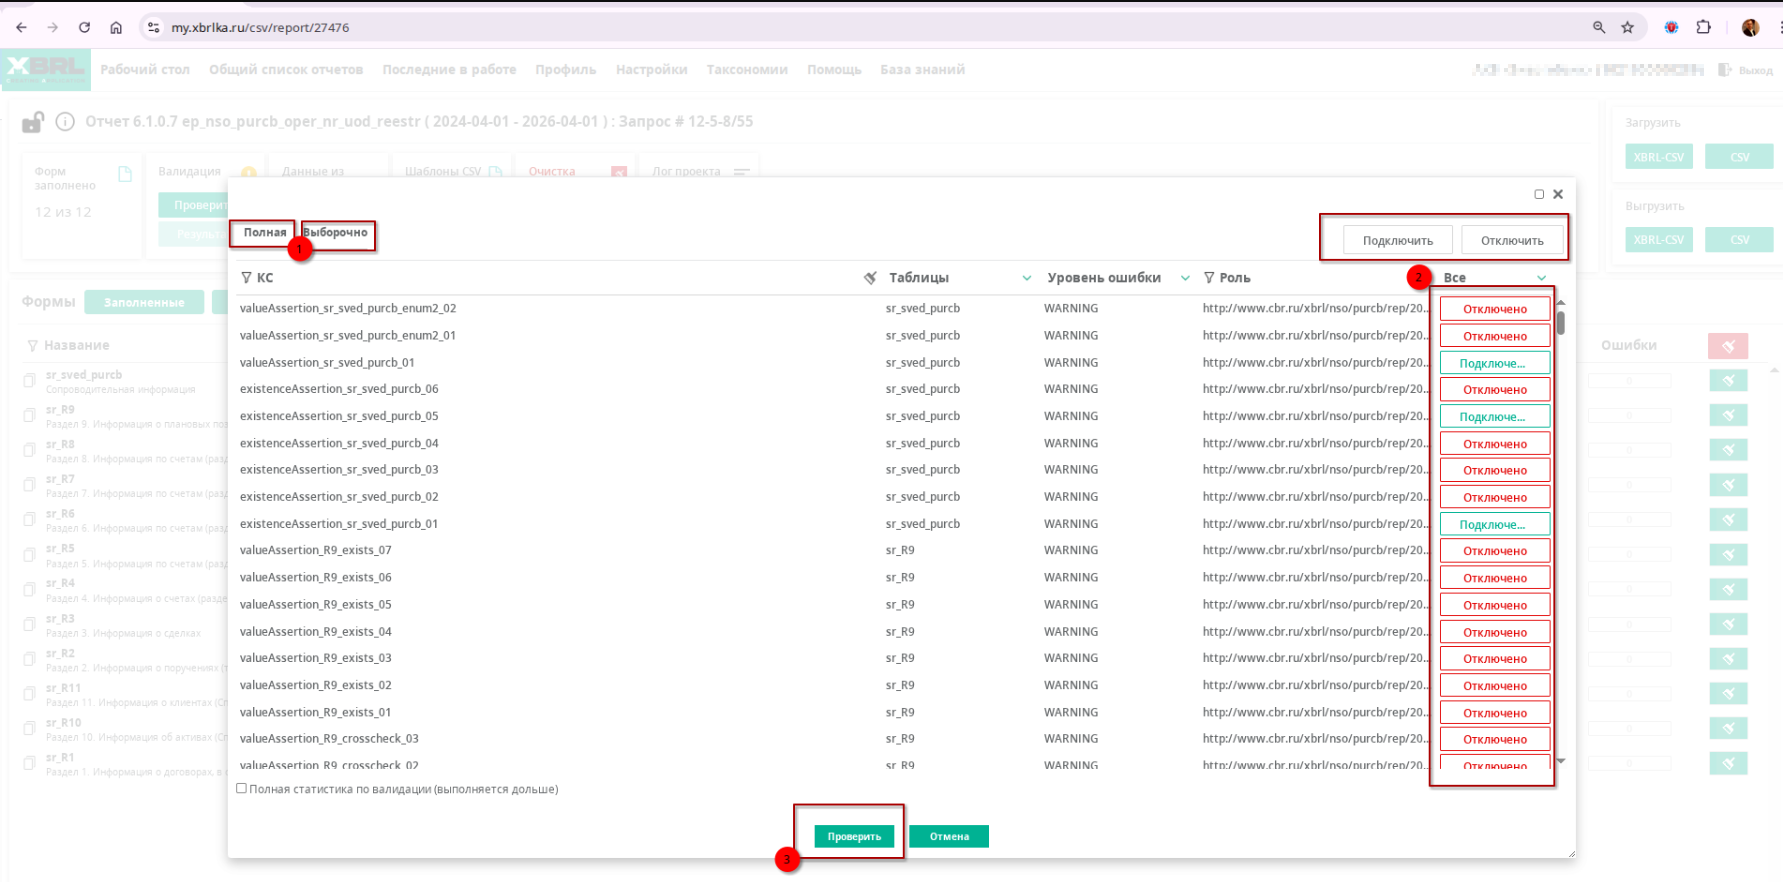Viewport: 1783px width, 882px height.
Task: Toggle status of valueAssertion_sr_sved_purcb_enum2_02 row
Action: [1494, 309]
